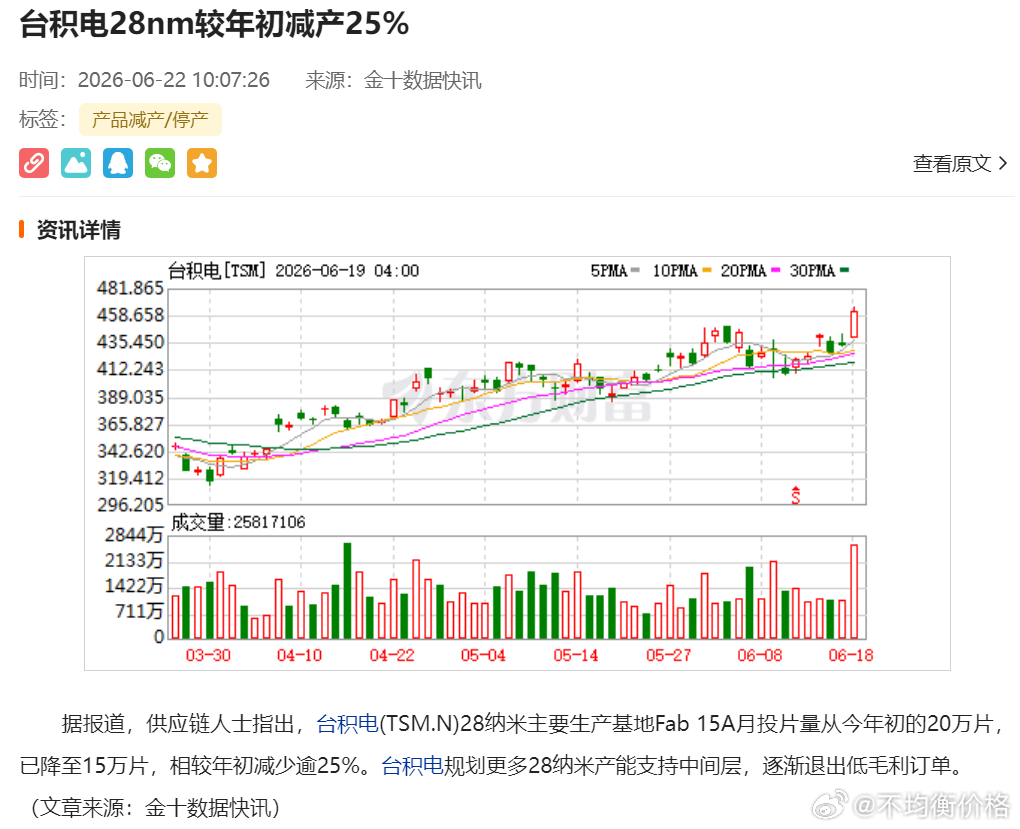Click the 03-30 date axis label
Screen dimensions: 1020x829
[x=208, y=655]
